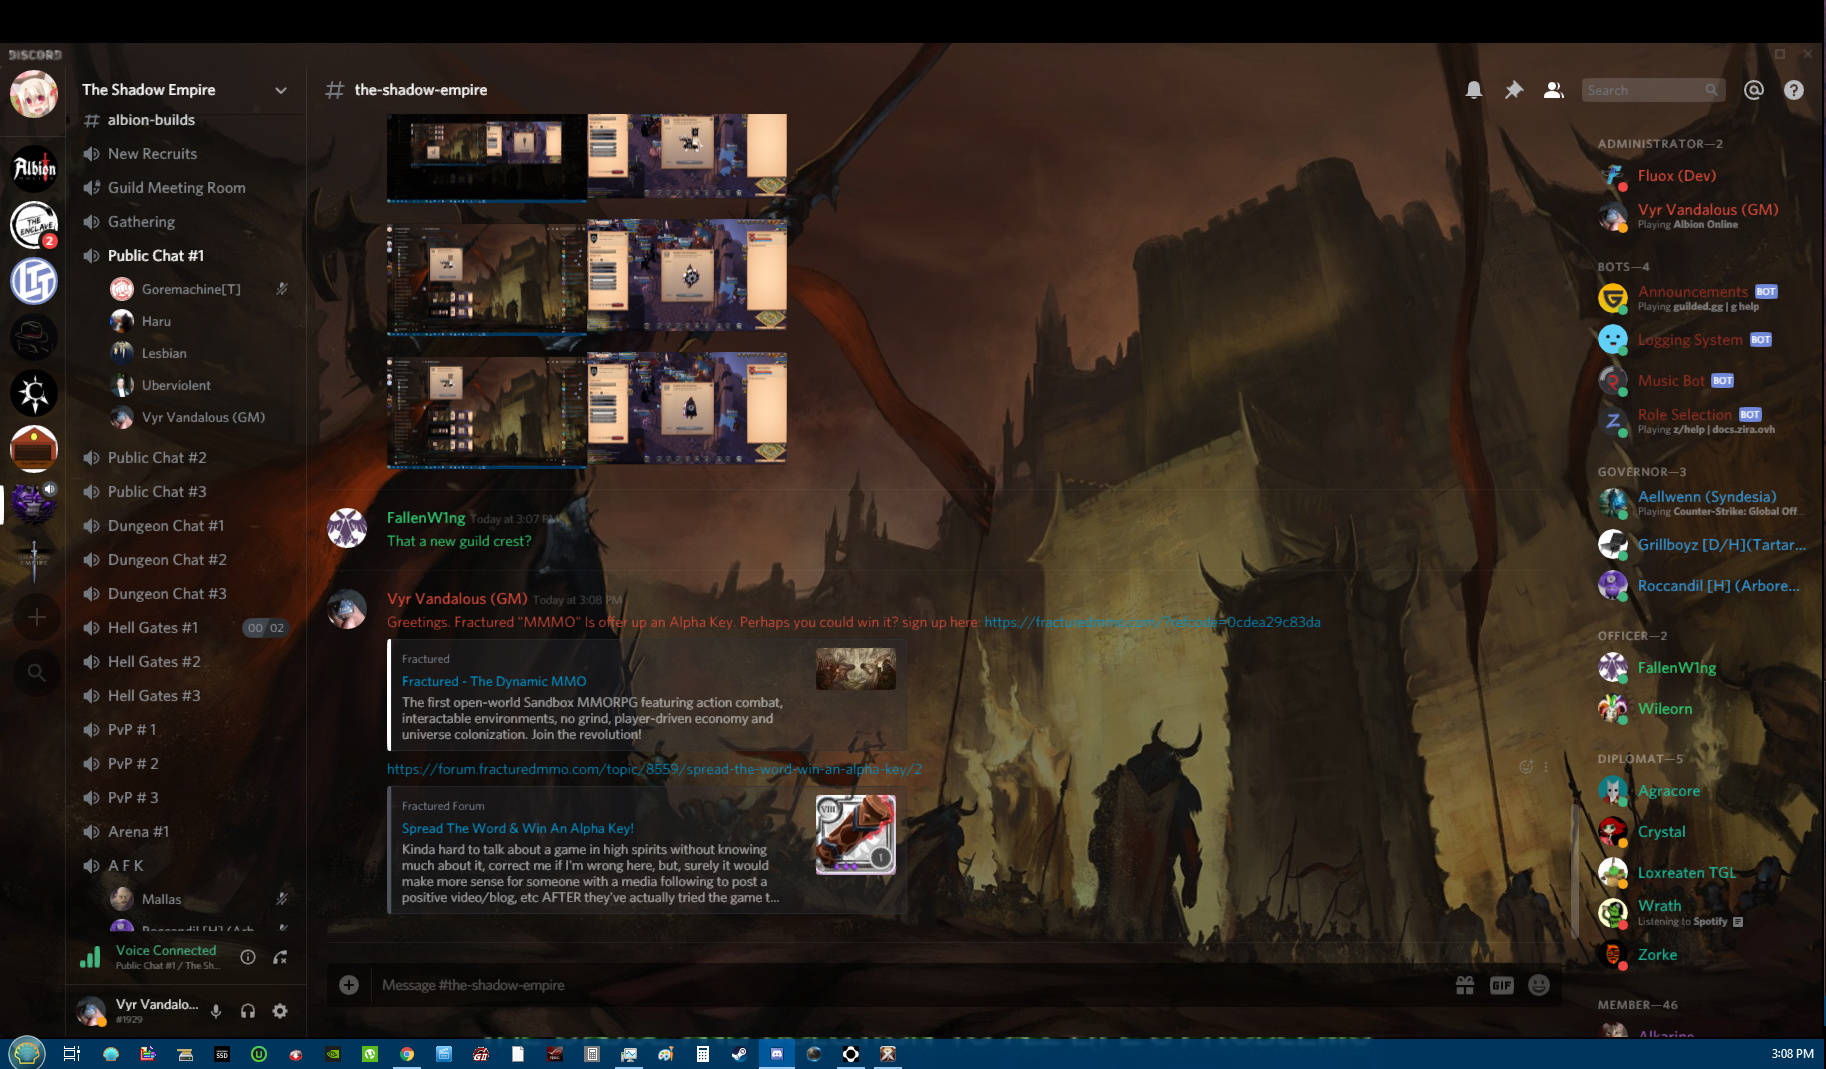Open notification settings bell icon
The width and height of the screenshot is (1826, 1069).
1474,90
